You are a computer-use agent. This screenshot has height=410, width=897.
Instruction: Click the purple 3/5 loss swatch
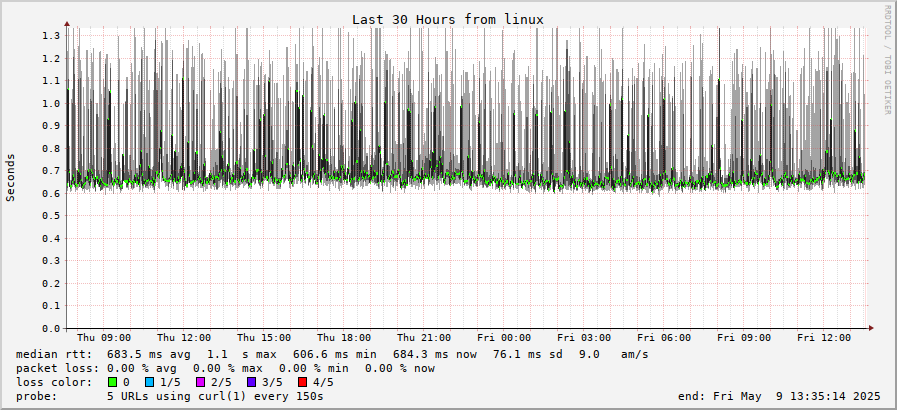tap(252, 382)
